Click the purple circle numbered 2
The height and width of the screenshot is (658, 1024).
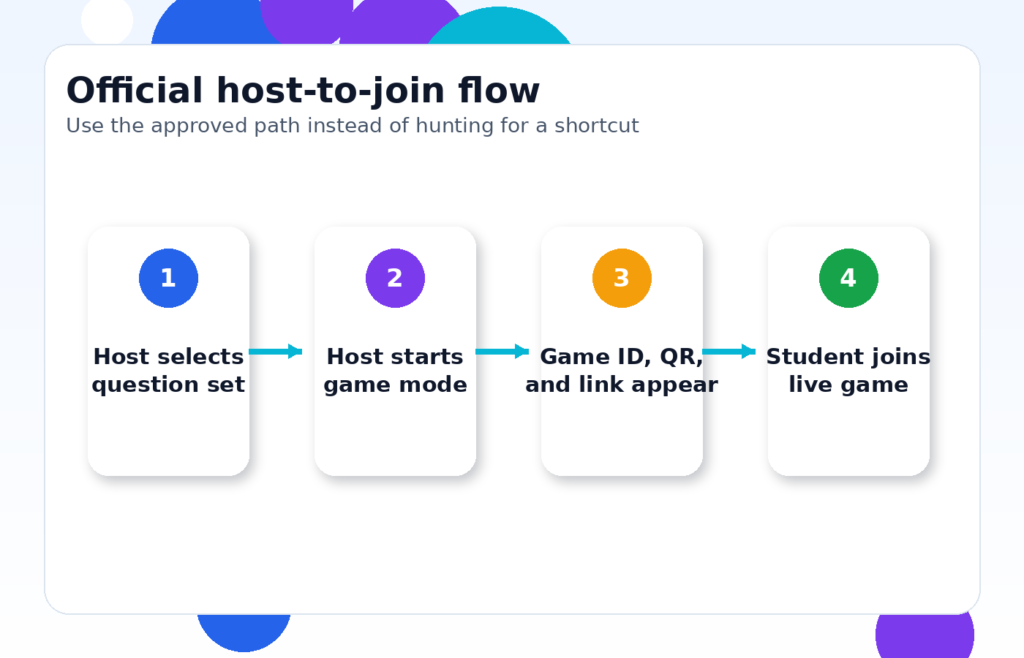point(395,278)
